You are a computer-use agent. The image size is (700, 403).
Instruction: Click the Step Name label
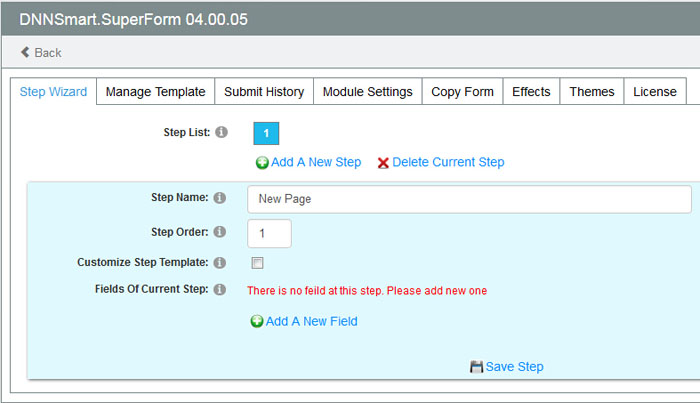179,197
